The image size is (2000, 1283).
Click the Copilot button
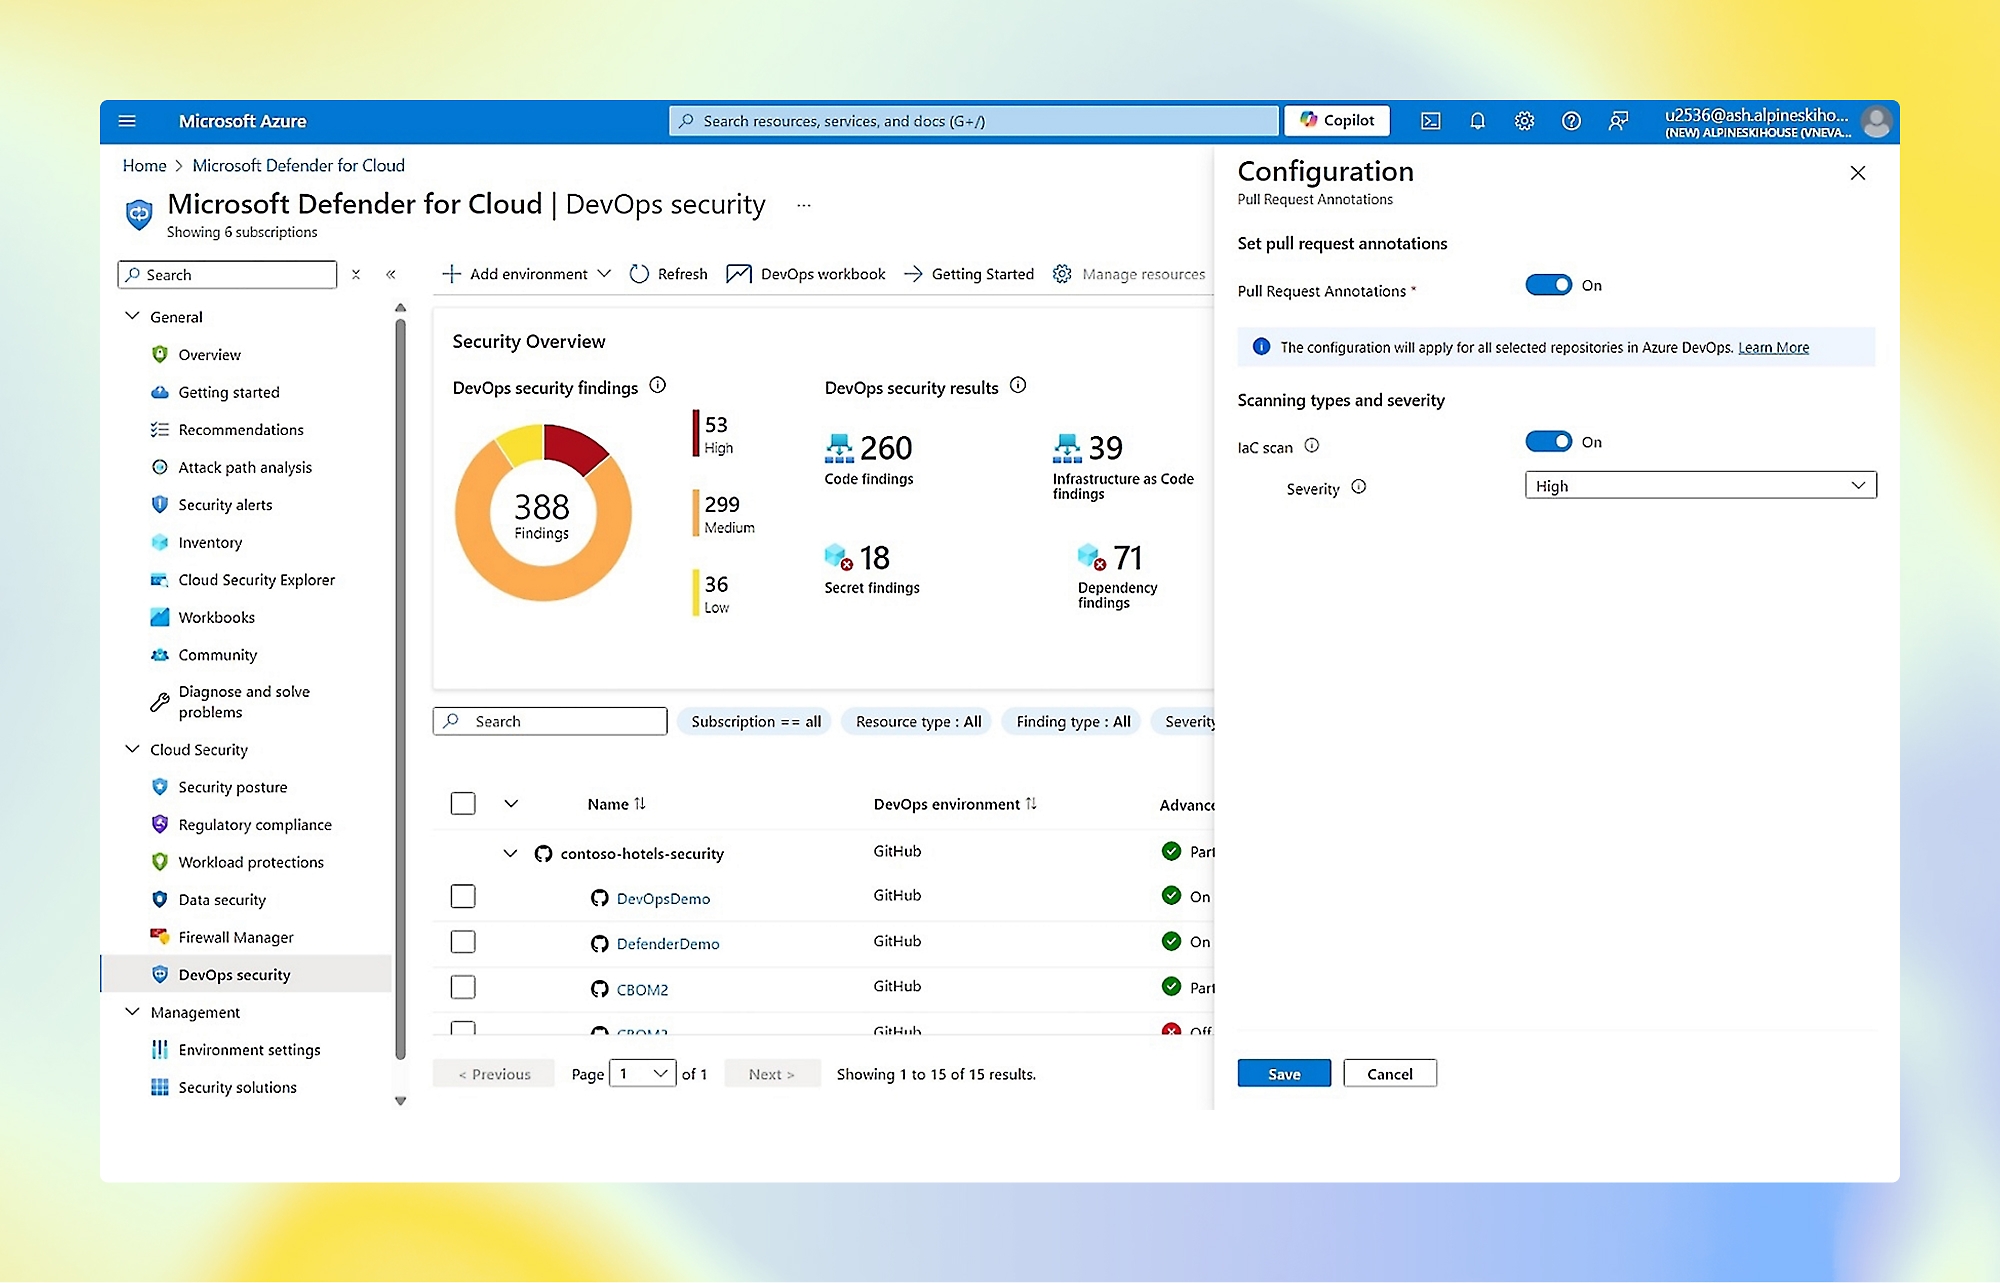pyautogui.click(x=1337, y=120)
